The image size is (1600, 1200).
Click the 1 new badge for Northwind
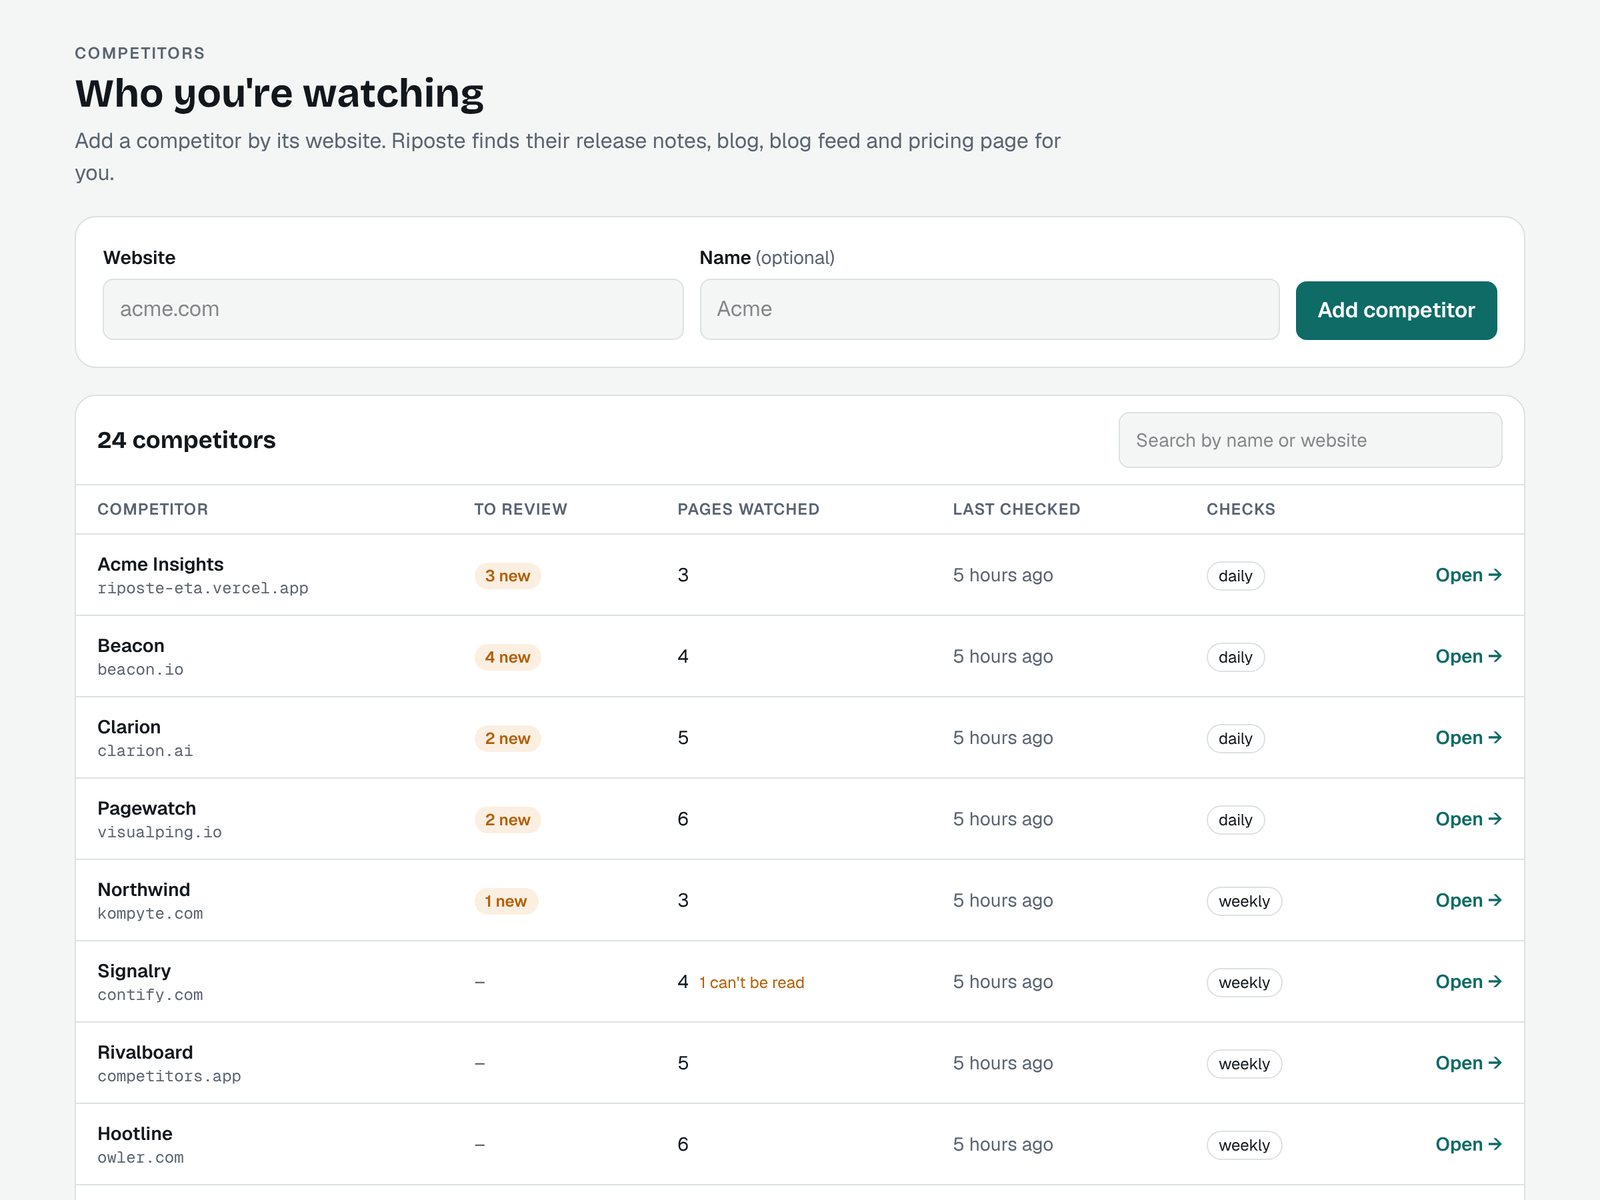pos(506,901)
